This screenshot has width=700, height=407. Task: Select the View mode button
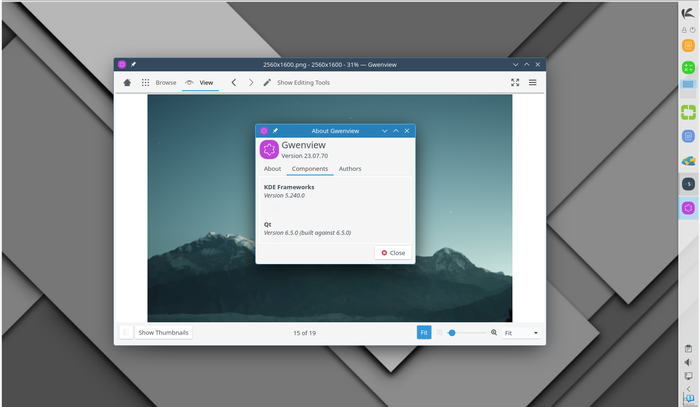(x=200, y=83)
